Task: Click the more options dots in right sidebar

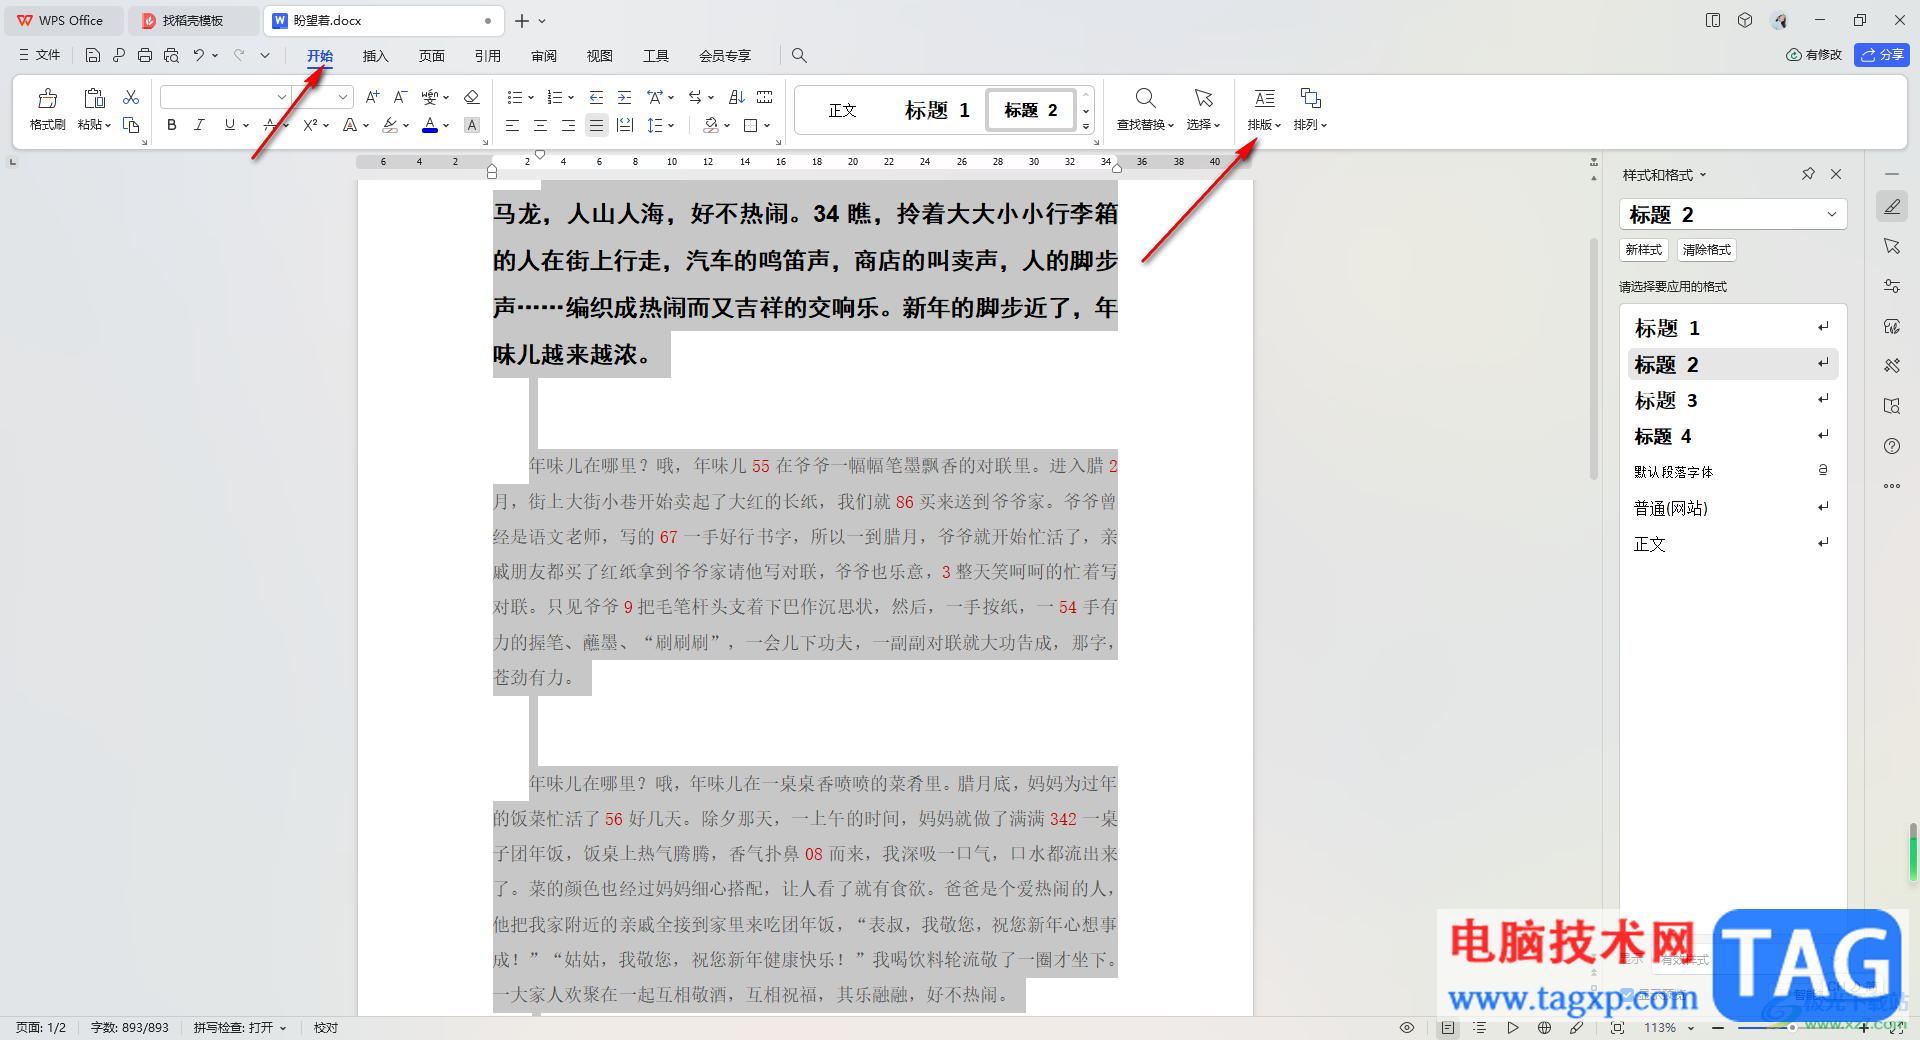Action: coord(1892,486)
